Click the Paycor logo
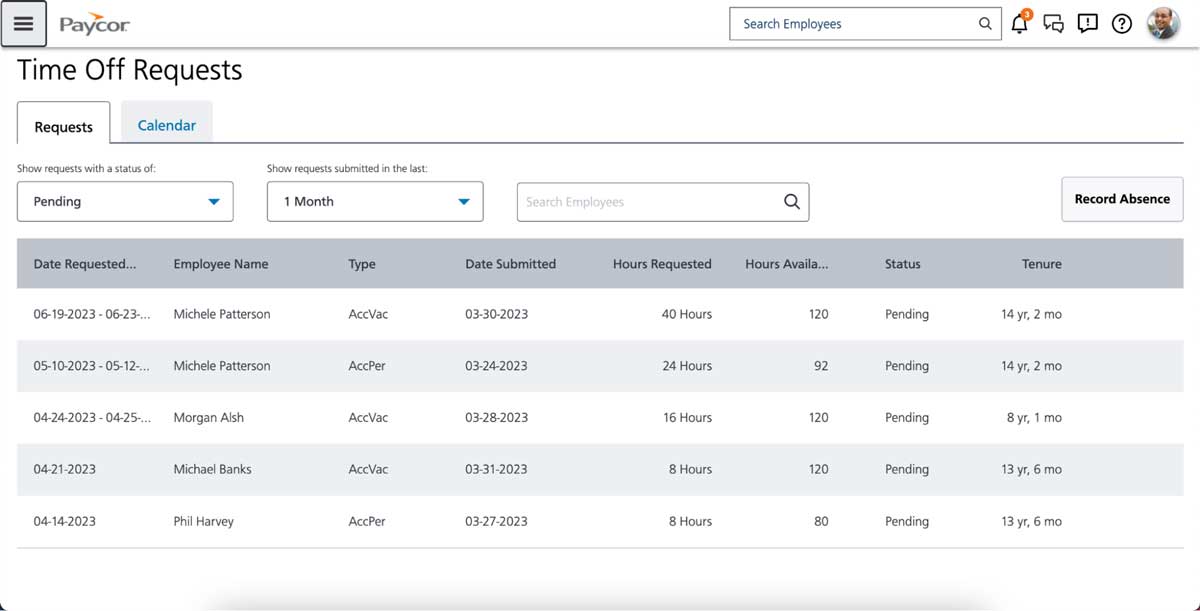The height and width of the screenshot is (611, 1200). click(93, 23)
